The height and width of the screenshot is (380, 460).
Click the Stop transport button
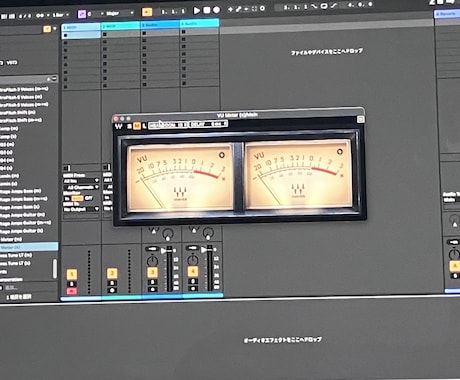point(207,10)
